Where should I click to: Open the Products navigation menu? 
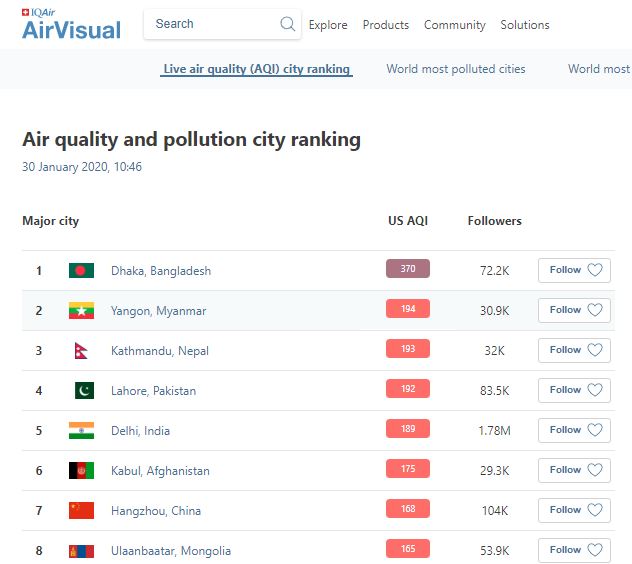pyautogui.click(x=385, y=25)
